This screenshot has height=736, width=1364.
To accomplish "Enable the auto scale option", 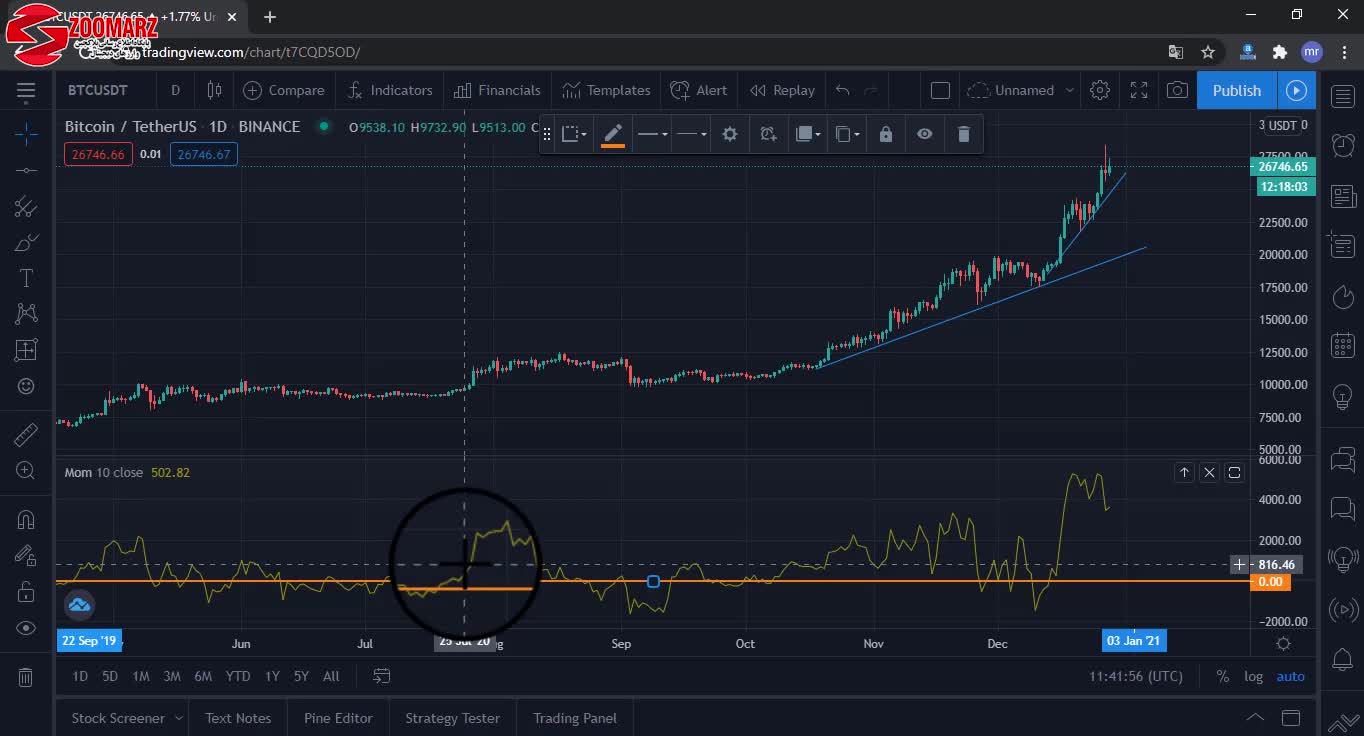I will tap(1290, 677).
